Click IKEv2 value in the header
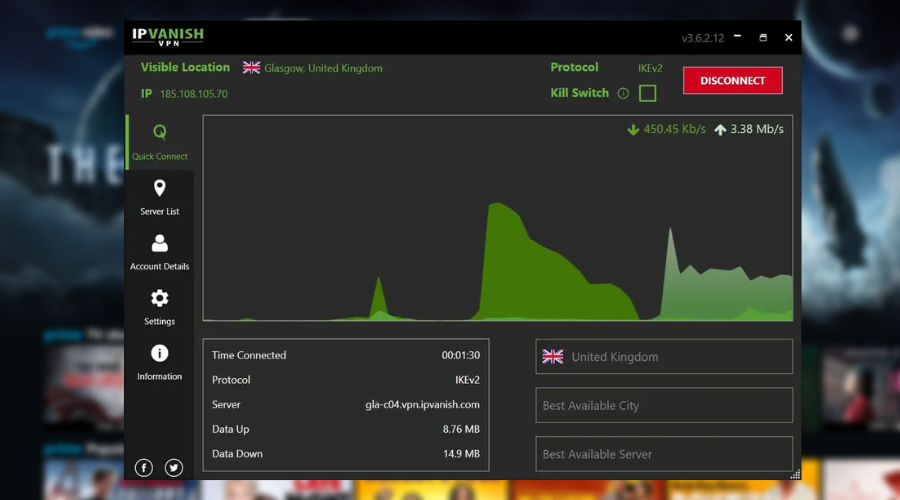The height and width of the screenshot is (500, 900). point(650,68)
